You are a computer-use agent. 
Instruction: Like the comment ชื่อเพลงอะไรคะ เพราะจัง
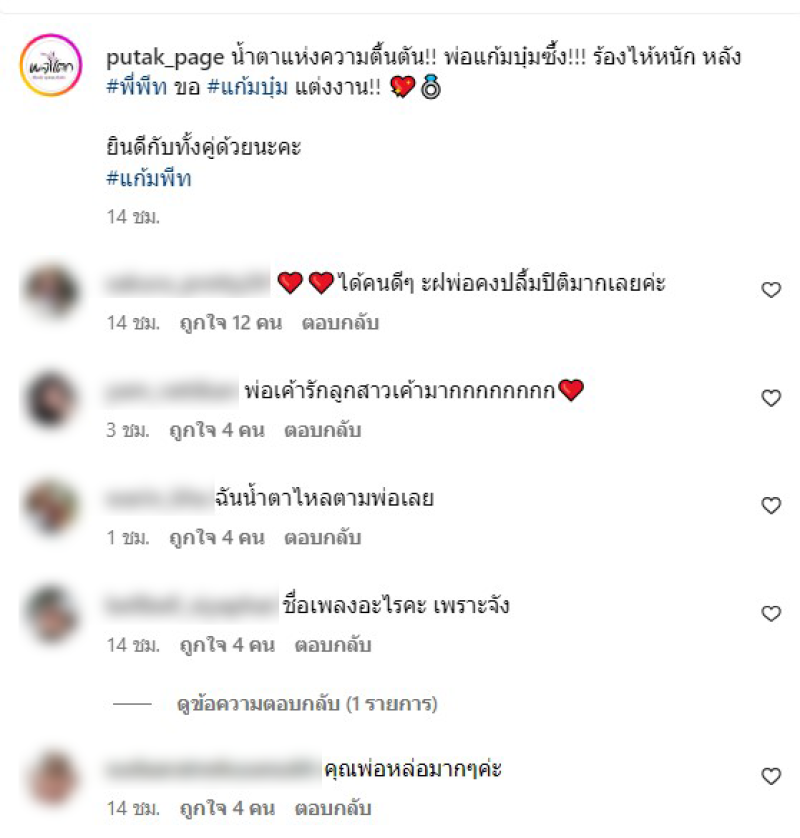click(x=771, y=614)
